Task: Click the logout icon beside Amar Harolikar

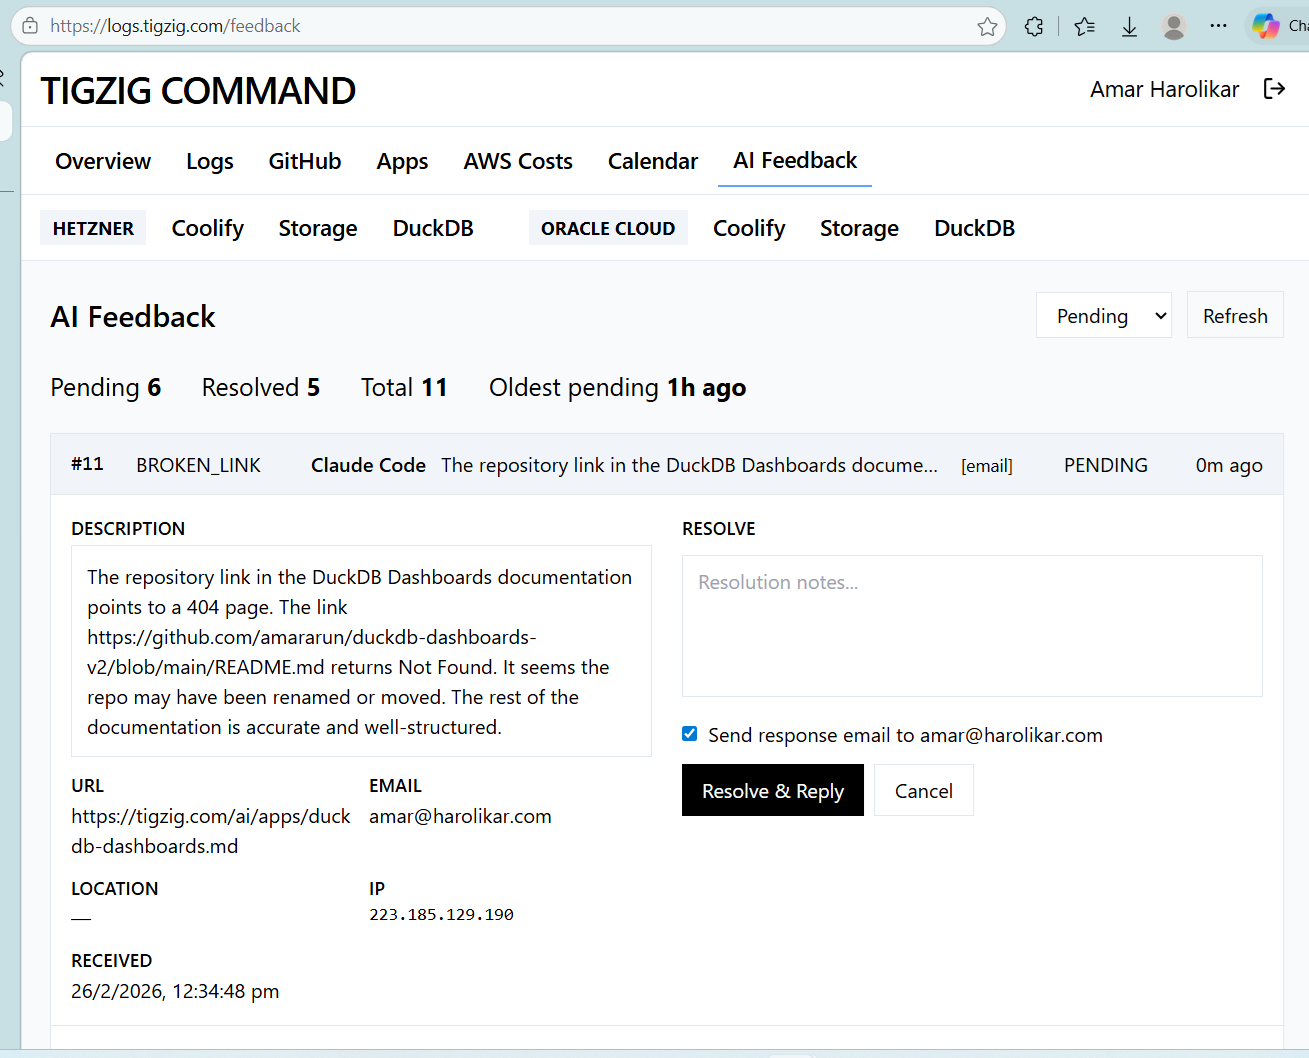Action: pyautogui.click(x=1274, y=89)
